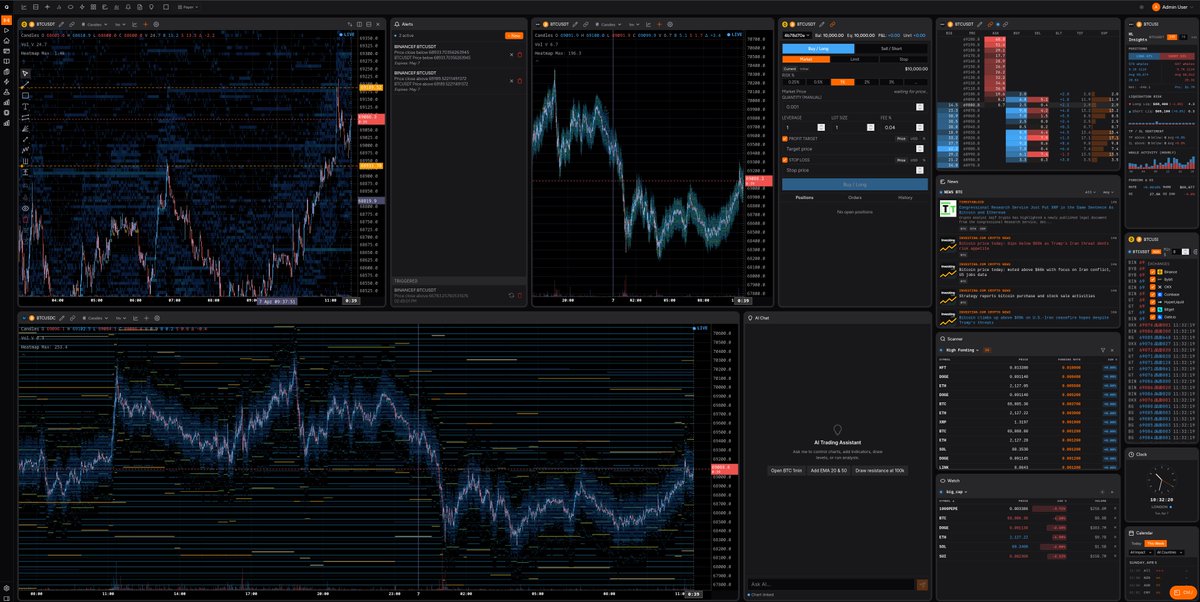Image resolution: width=1200 pixels, height=602 pixels.
Task: Toggle the Stop Loss checkbox
Action: pos(785,160)
